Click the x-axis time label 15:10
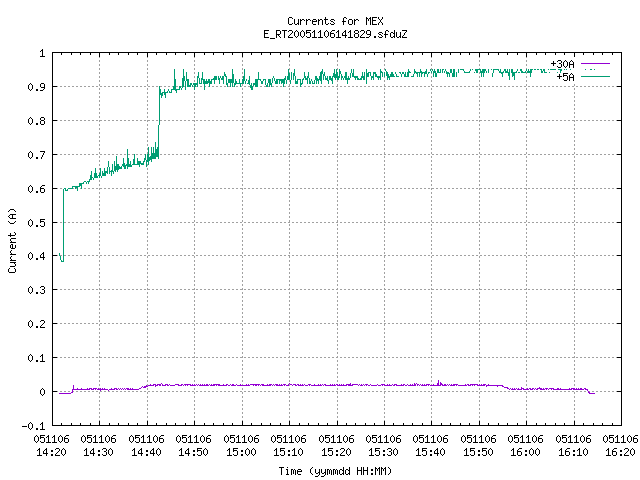The height and width of the screenshot is (480, 640). 289,452
